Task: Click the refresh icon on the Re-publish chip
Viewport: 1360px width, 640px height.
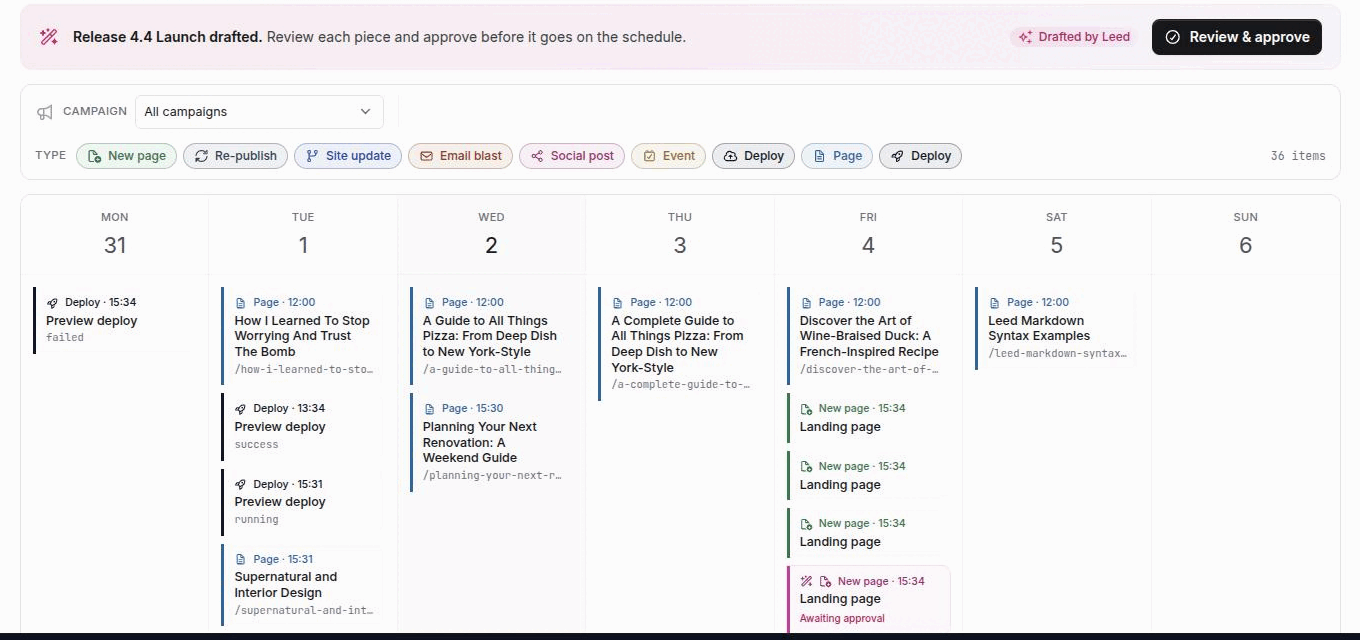Action: 201,156
